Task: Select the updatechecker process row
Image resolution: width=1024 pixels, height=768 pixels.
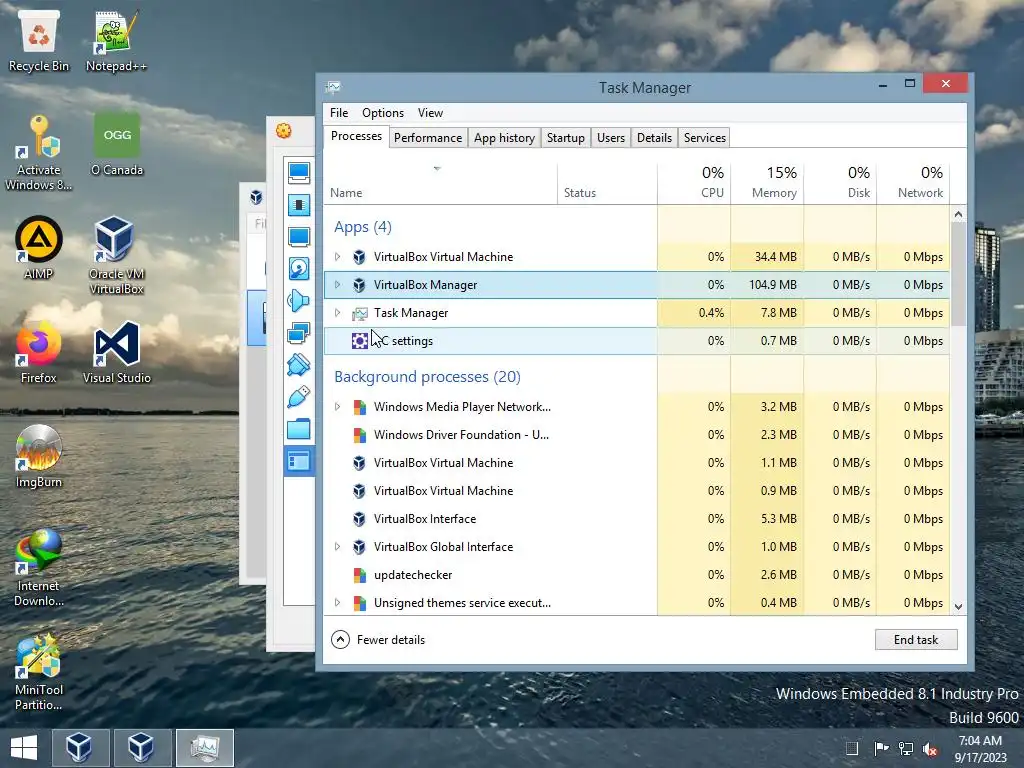Action: [x=637, y=575]
